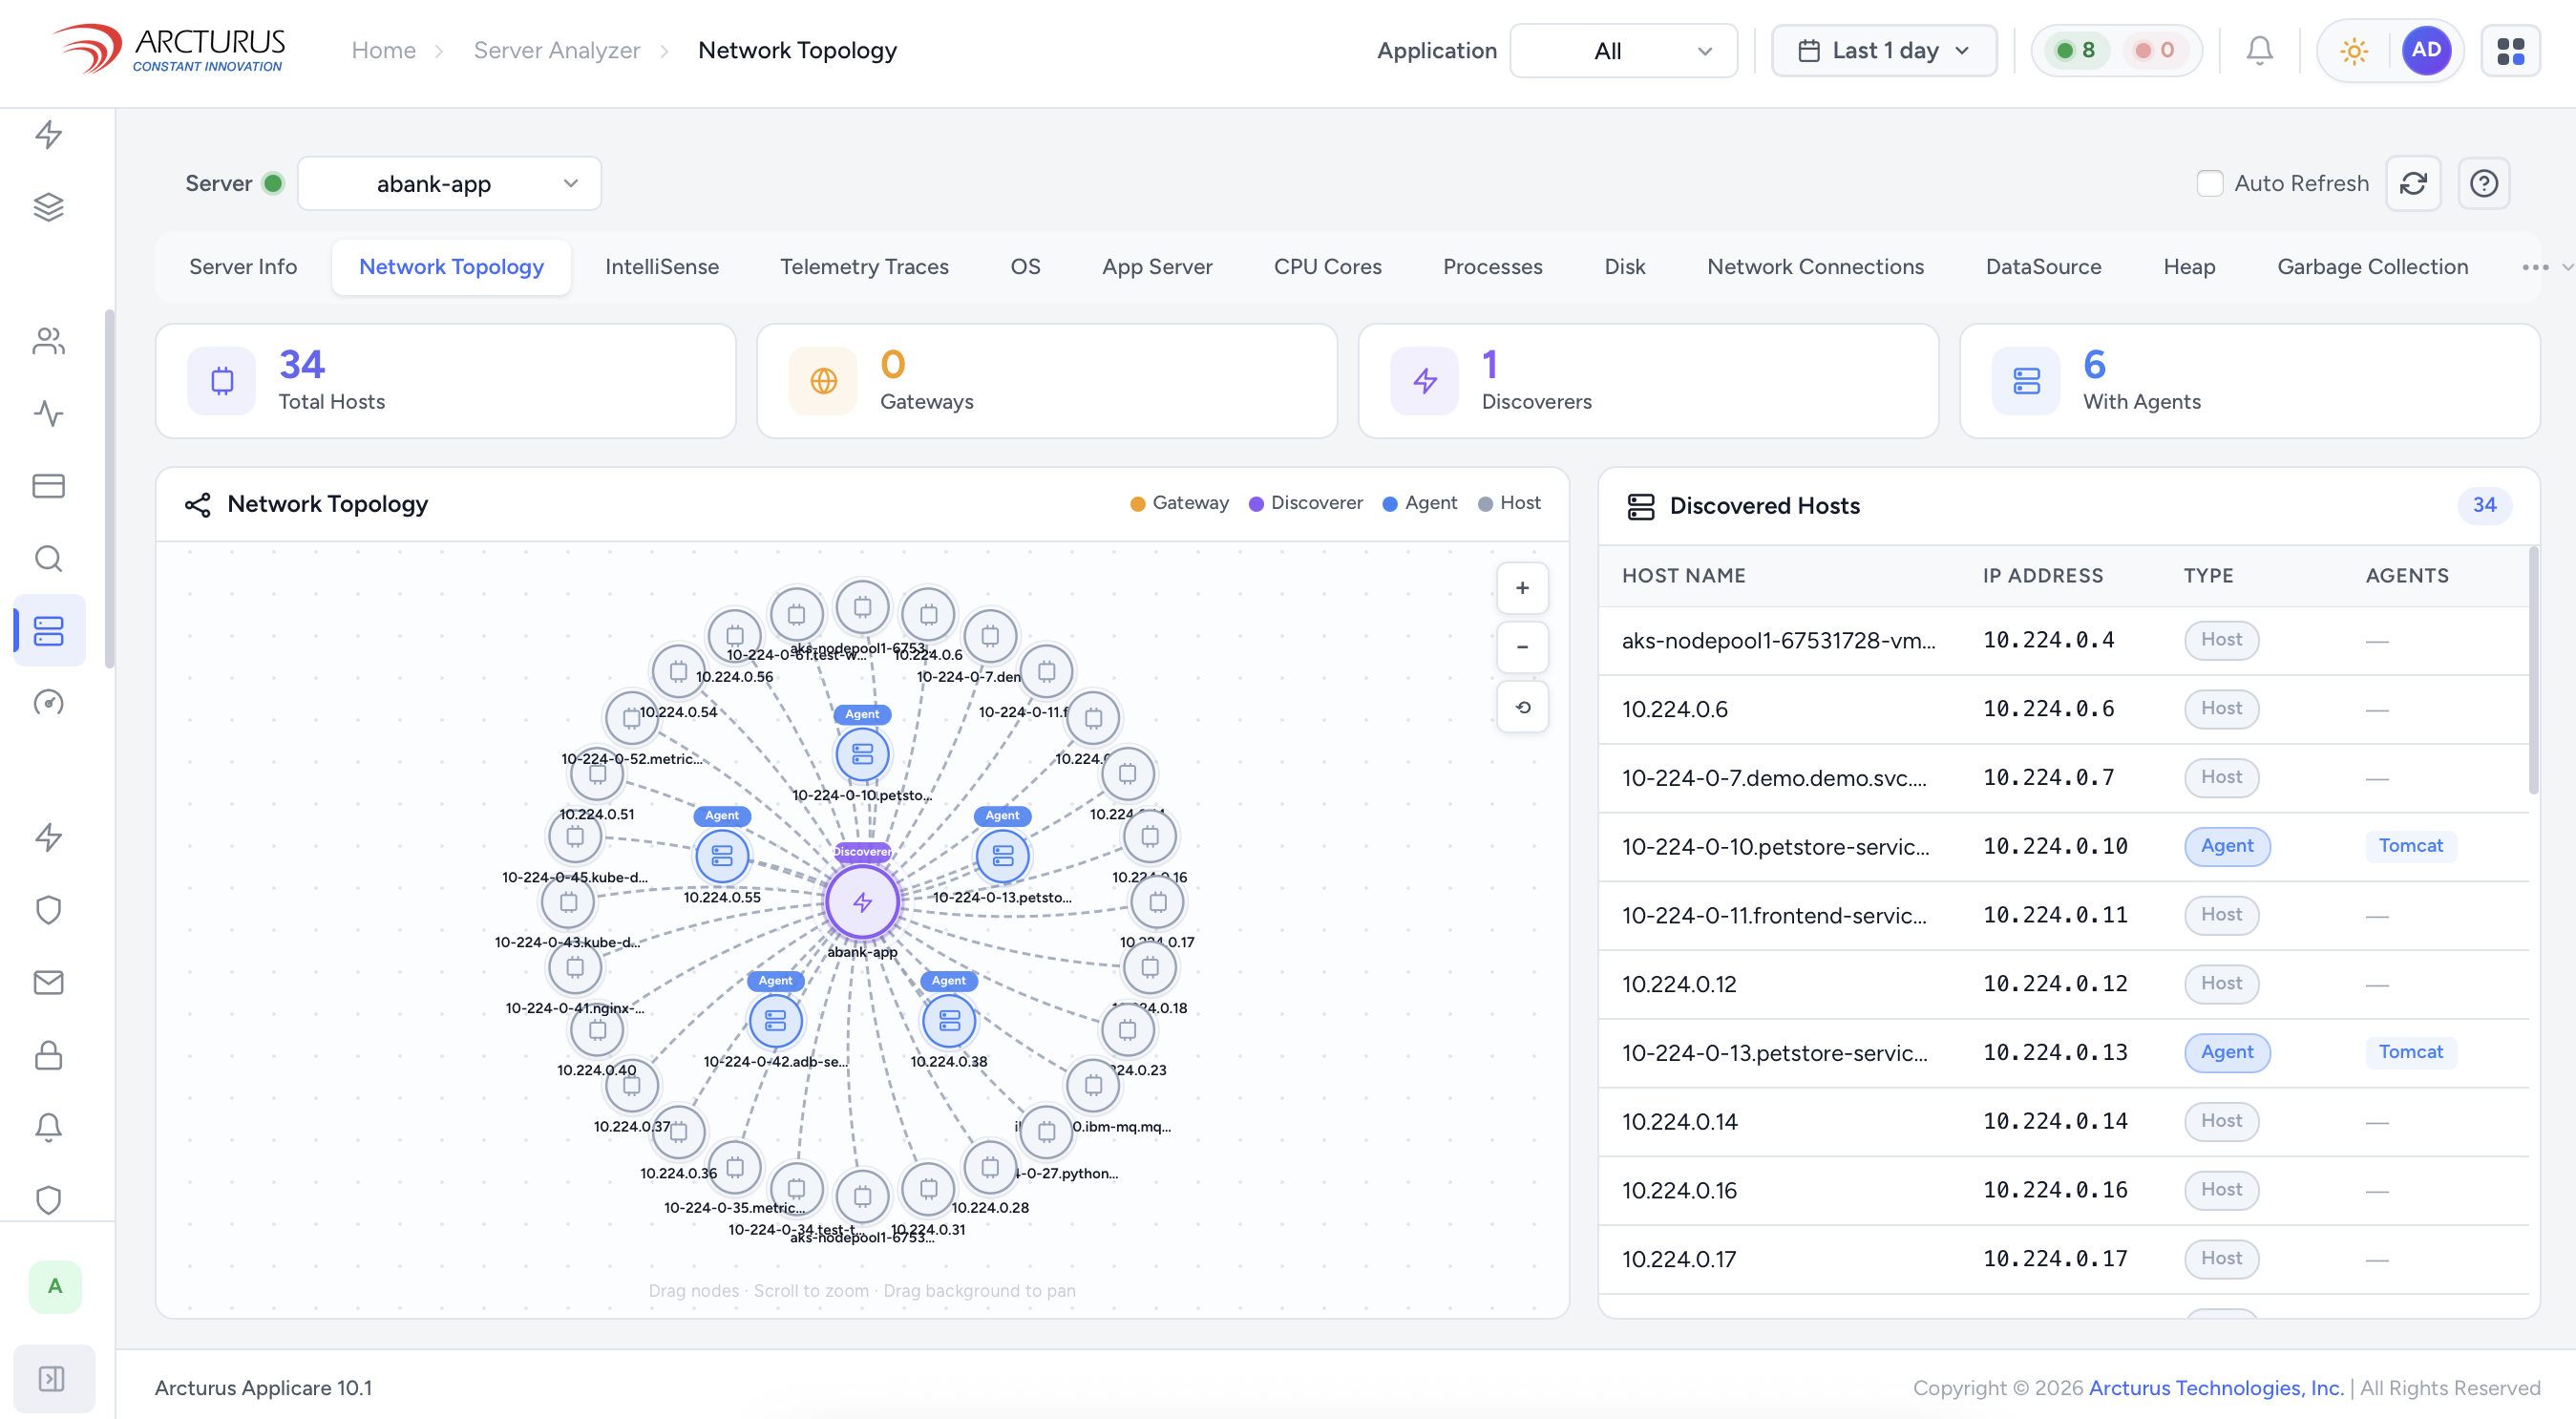Select the 10.224.0.38 agent node
The image size is (2576, 1419).
coord(949,1020)
